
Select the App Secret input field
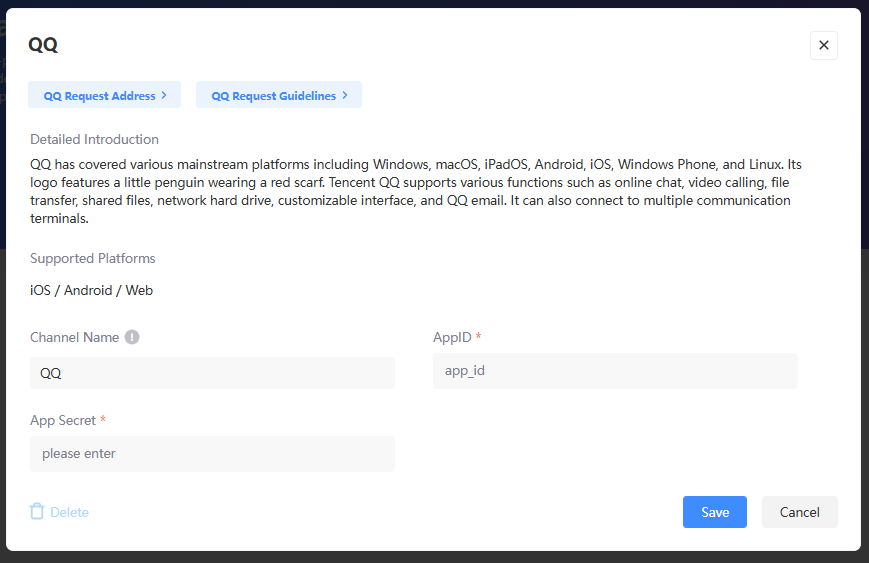(x=212, y=453)
